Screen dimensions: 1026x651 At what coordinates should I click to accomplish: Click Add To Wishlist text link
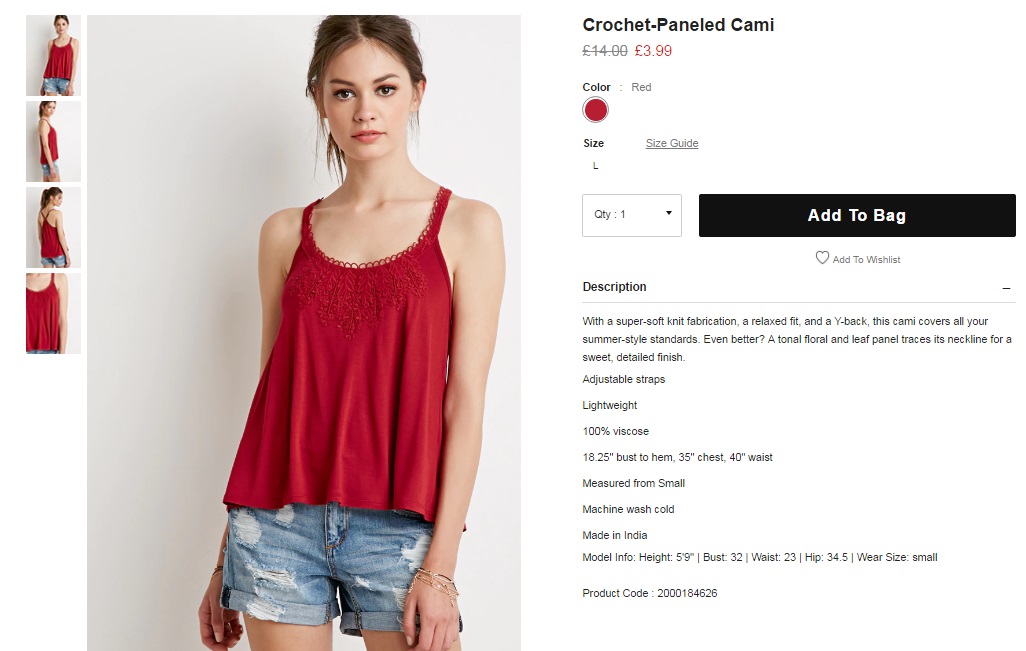pos(866,260)
